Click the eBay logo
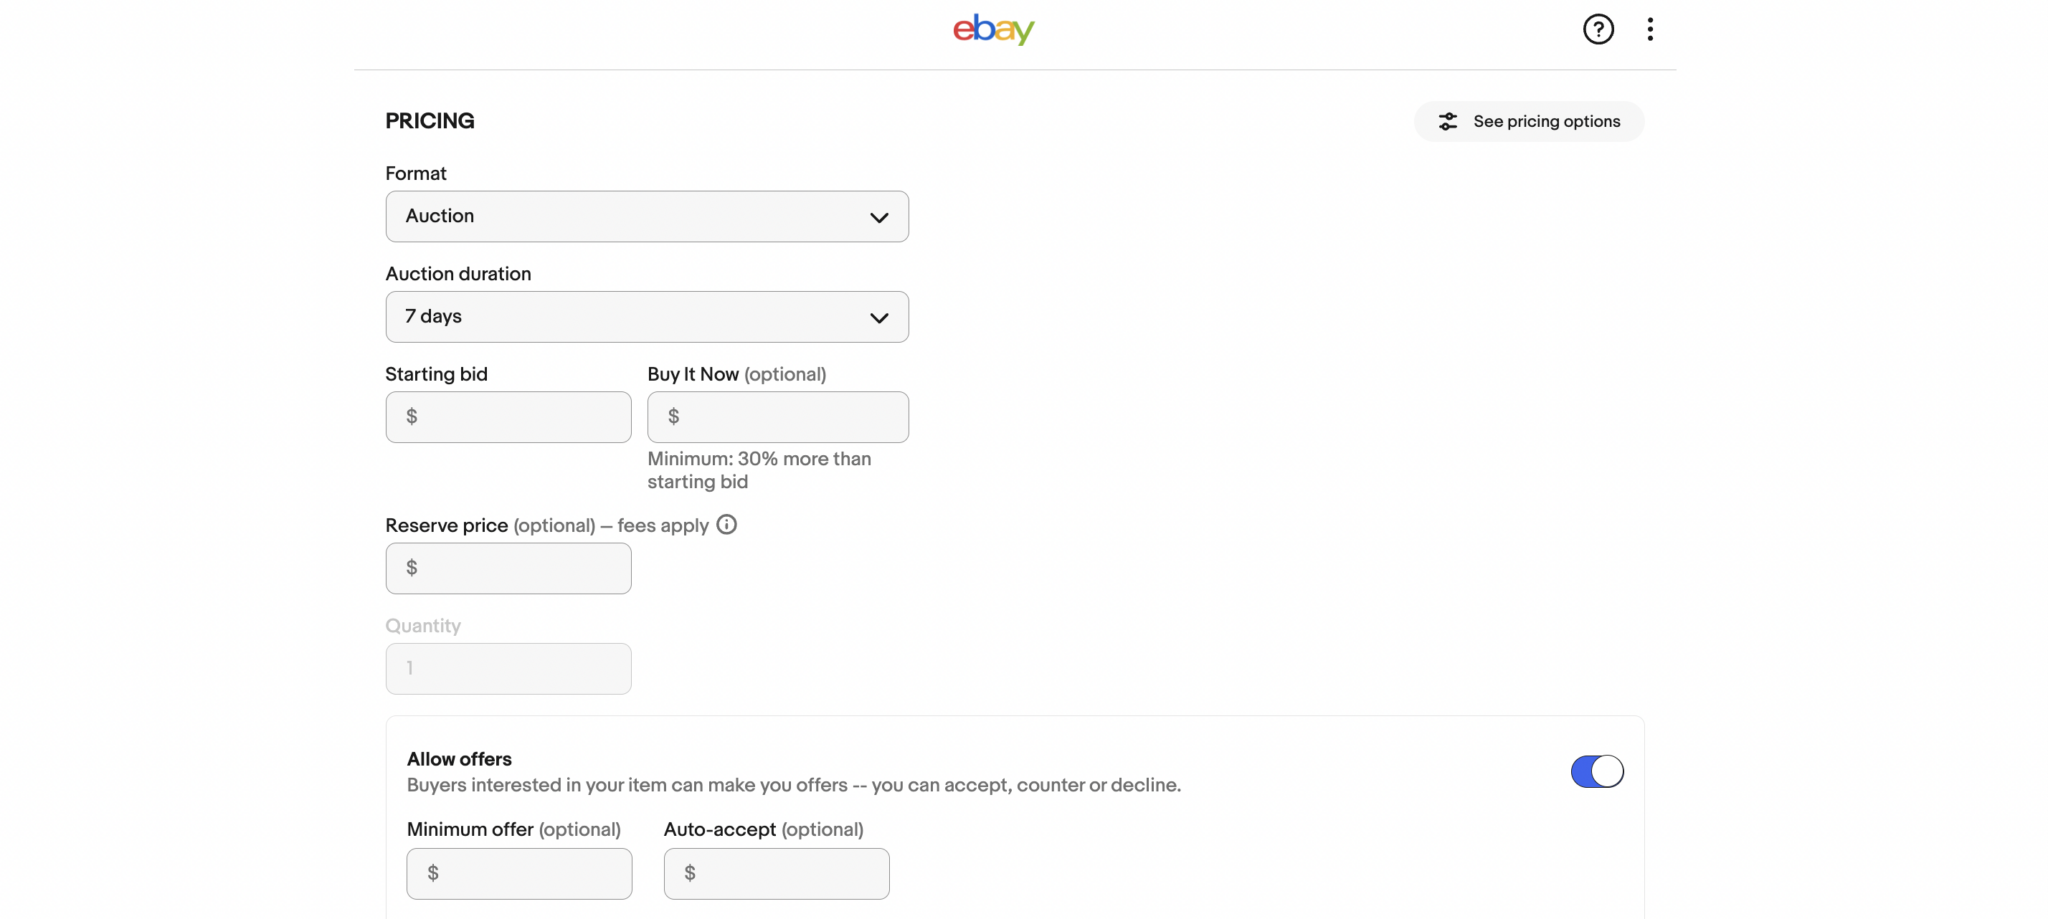The width and height of the screenshot is (2048, 919). pyautogui.click(x=993, y=29)
